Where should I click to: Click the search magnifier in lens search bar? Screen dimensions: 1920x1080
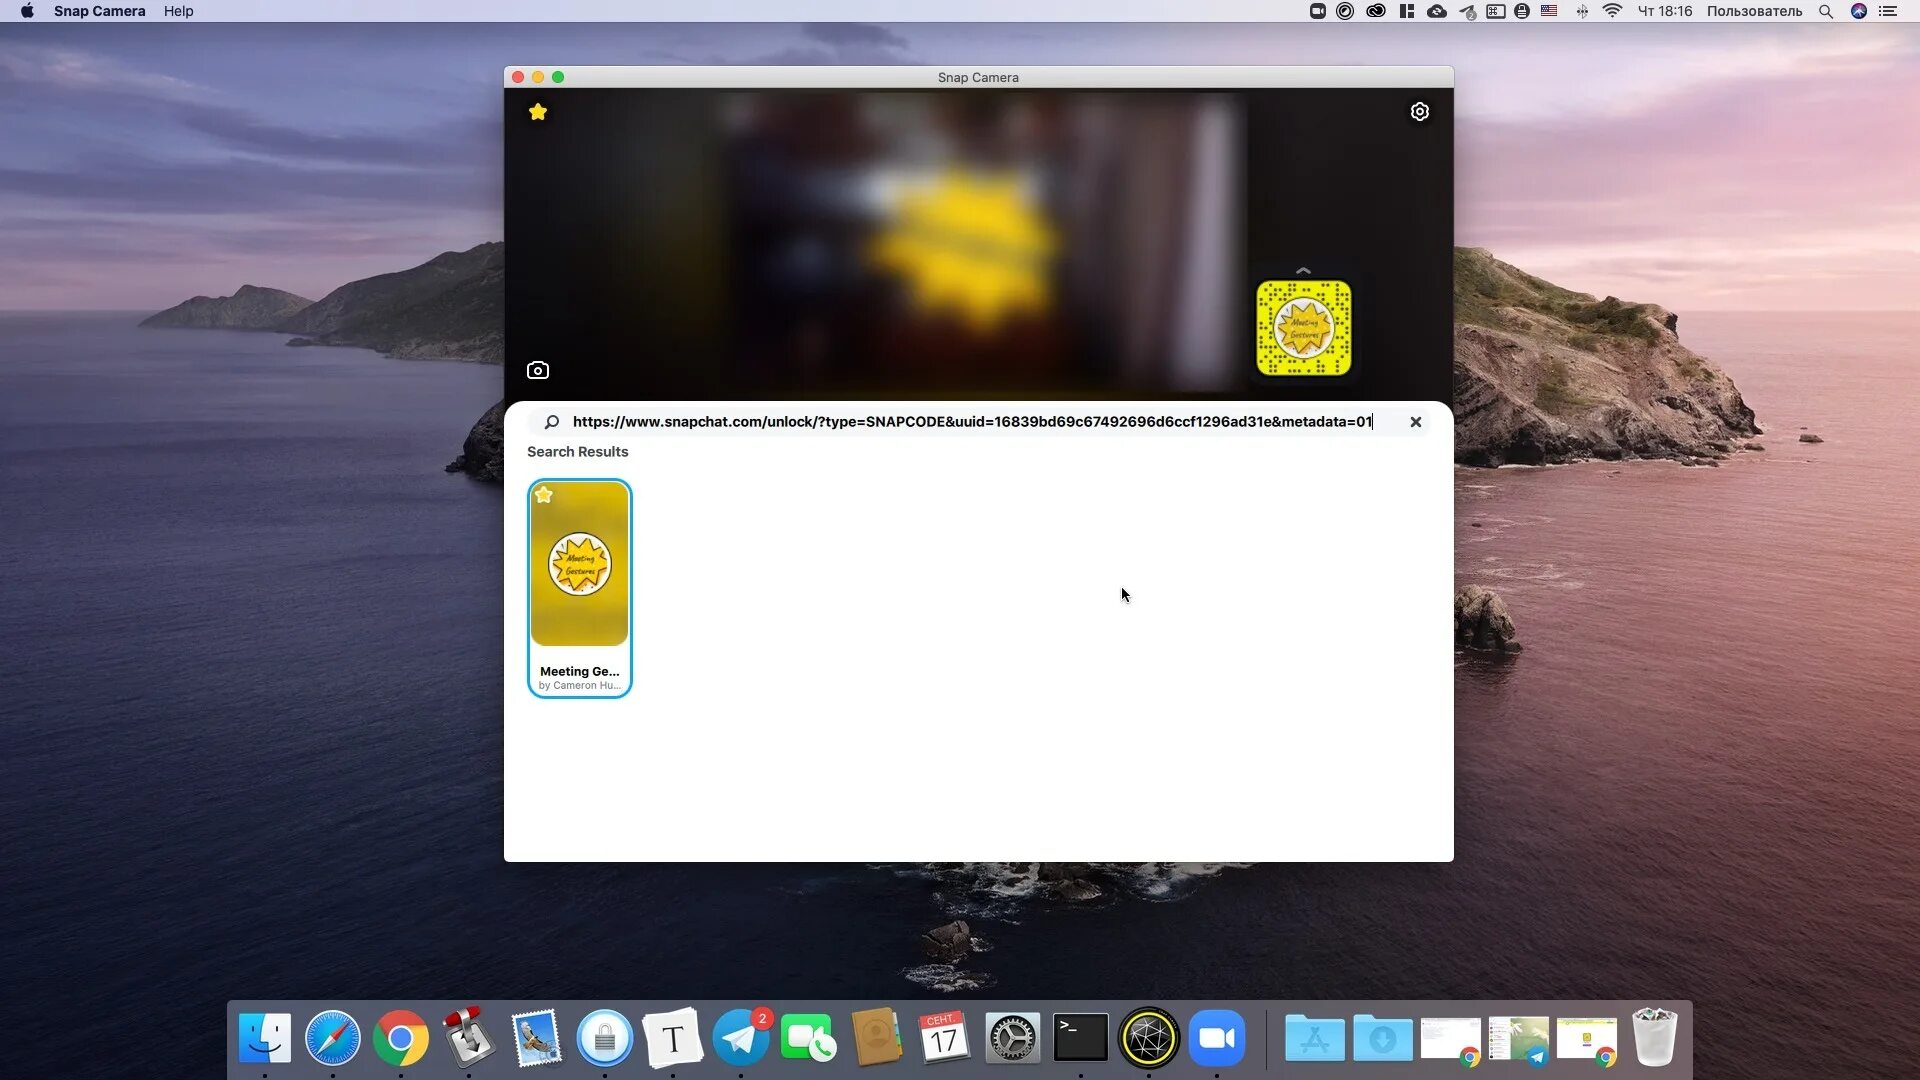(x=551, y=422)
